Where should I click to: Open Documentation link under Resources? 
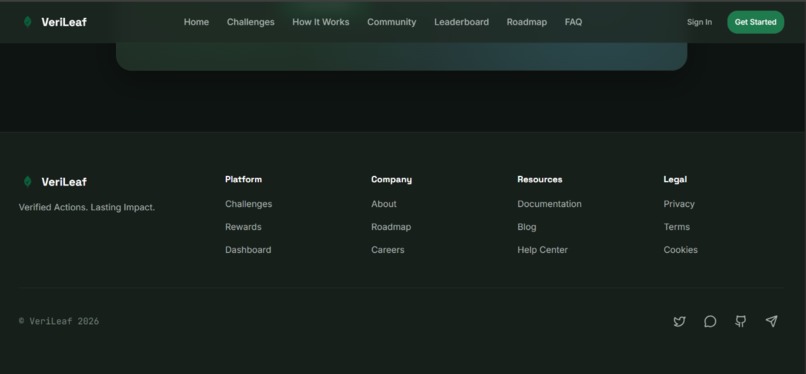click(549, 204)
